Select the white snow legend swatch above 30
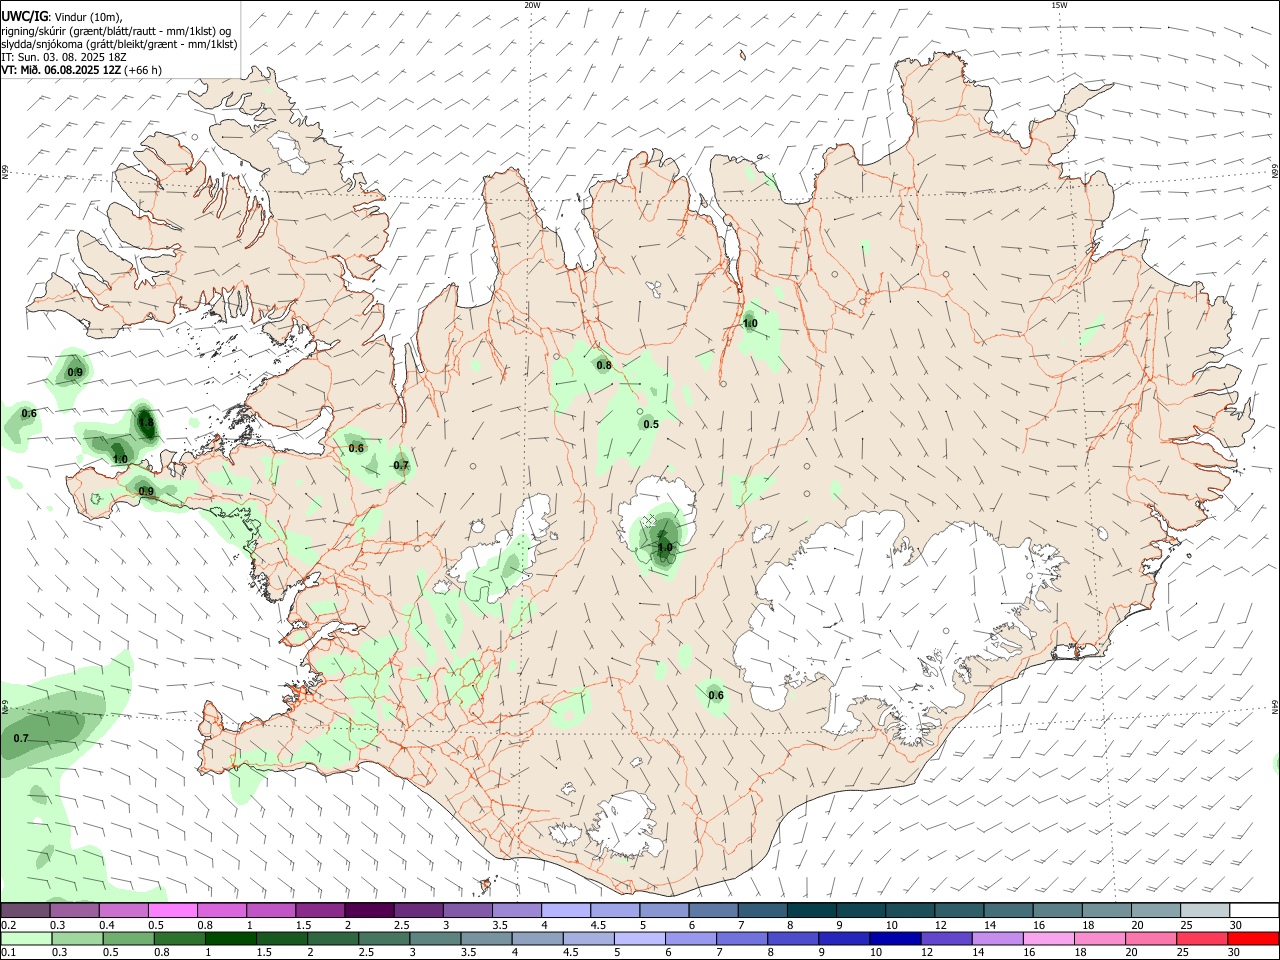Image resolution: width=1280 pixels, height=960 pixels. pyautogui.click(x=1253, y=910)
